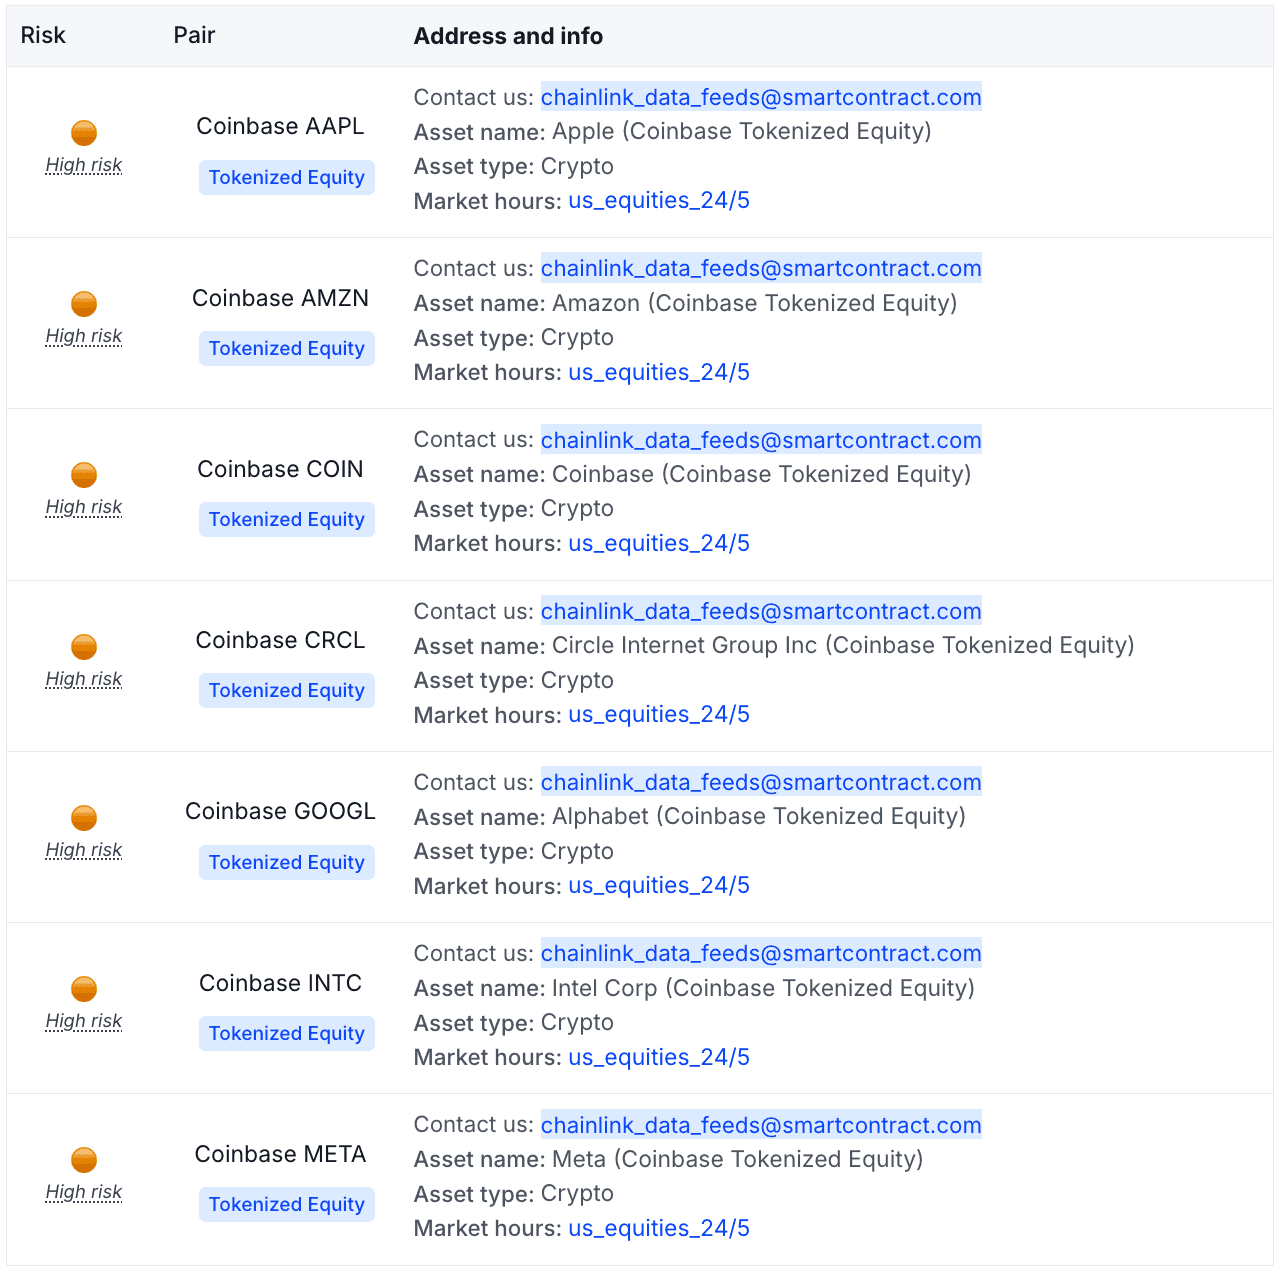Click Tokenized Equity tag under Coinbase CRCL

[287, 690]
